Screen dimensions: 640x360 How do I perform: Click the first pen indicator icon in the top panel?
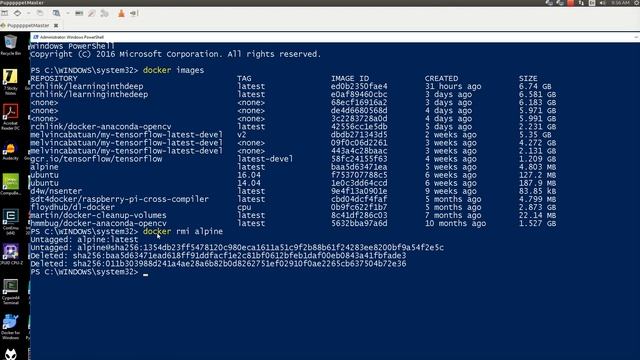(x=549, y=3)
